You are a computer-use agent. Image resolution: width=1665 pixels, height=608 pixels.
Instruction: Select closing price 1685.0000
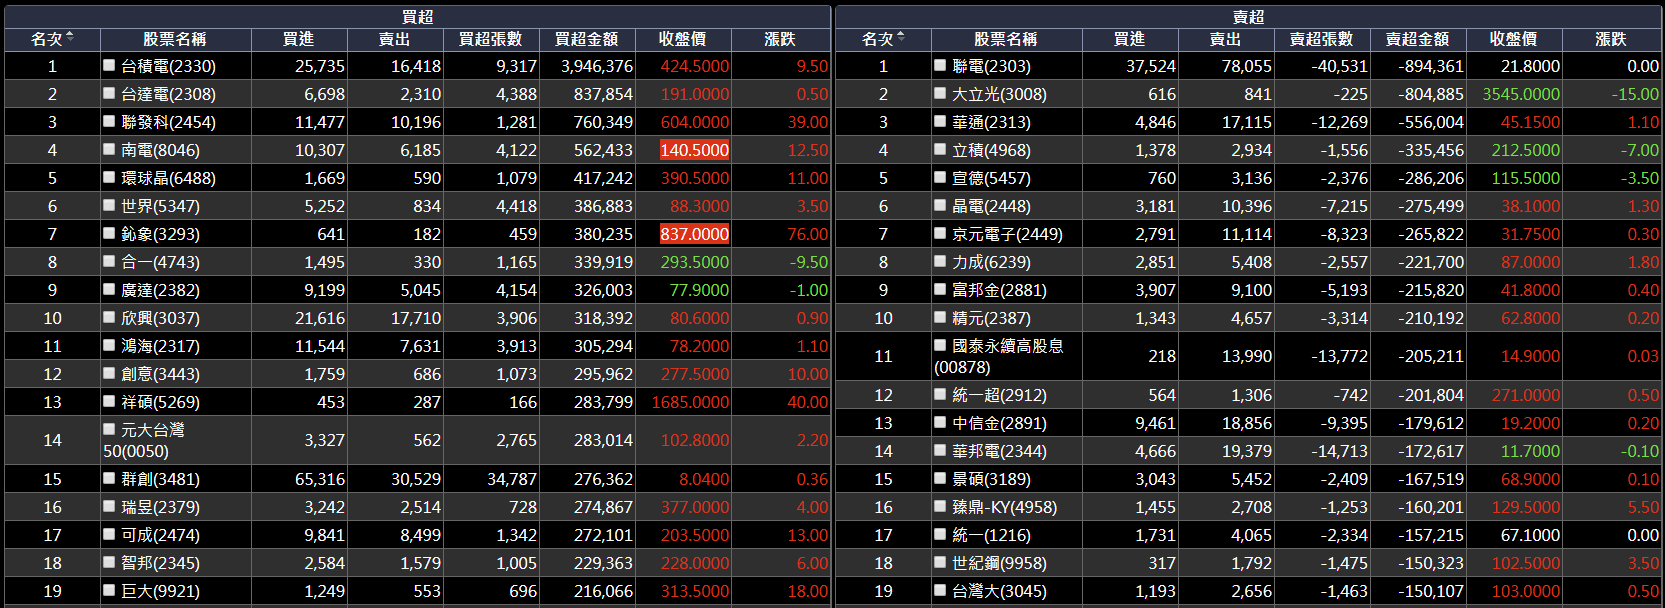pyautogui.click(x=690, y=402)
